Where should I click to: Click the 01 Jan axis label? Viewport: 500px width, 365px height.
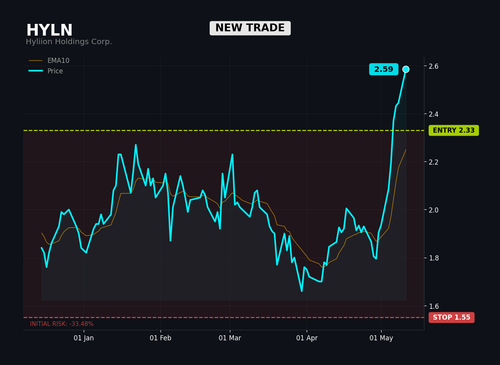[84, 338]
